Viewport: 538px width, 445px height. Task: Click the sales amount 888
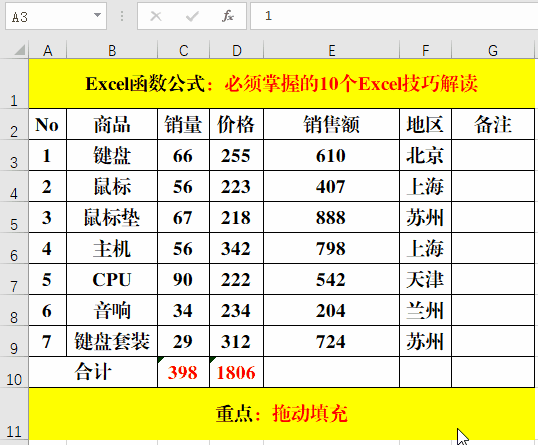click(331, 217)
